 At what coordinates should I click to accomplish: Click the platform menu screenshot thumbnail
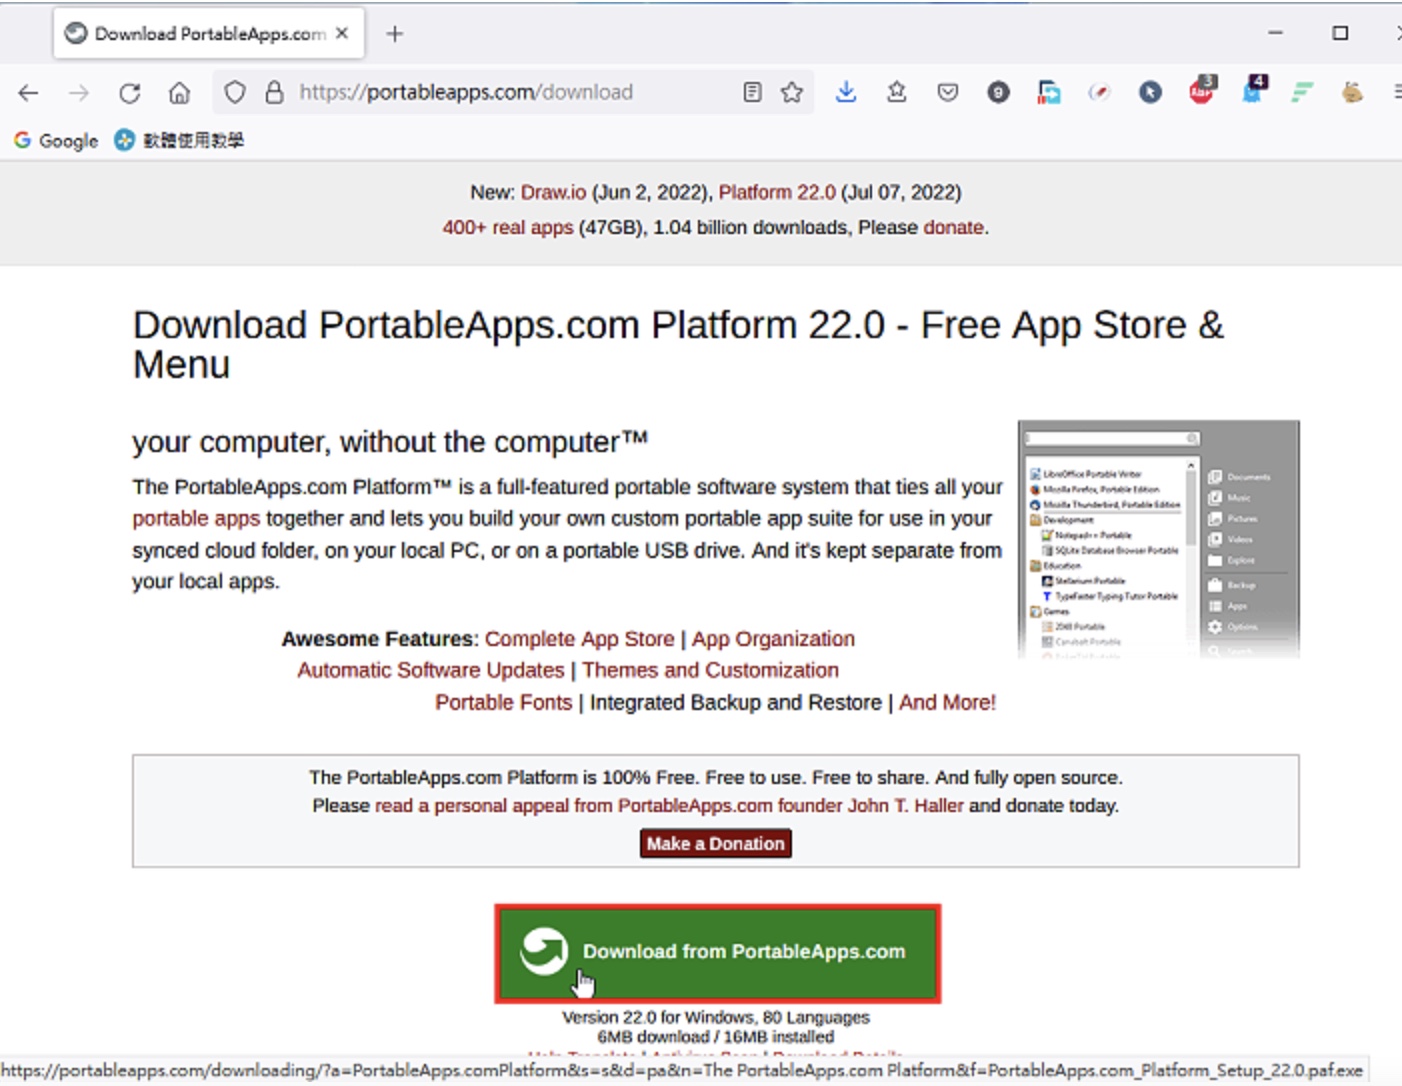click(x=1159, y=539)
